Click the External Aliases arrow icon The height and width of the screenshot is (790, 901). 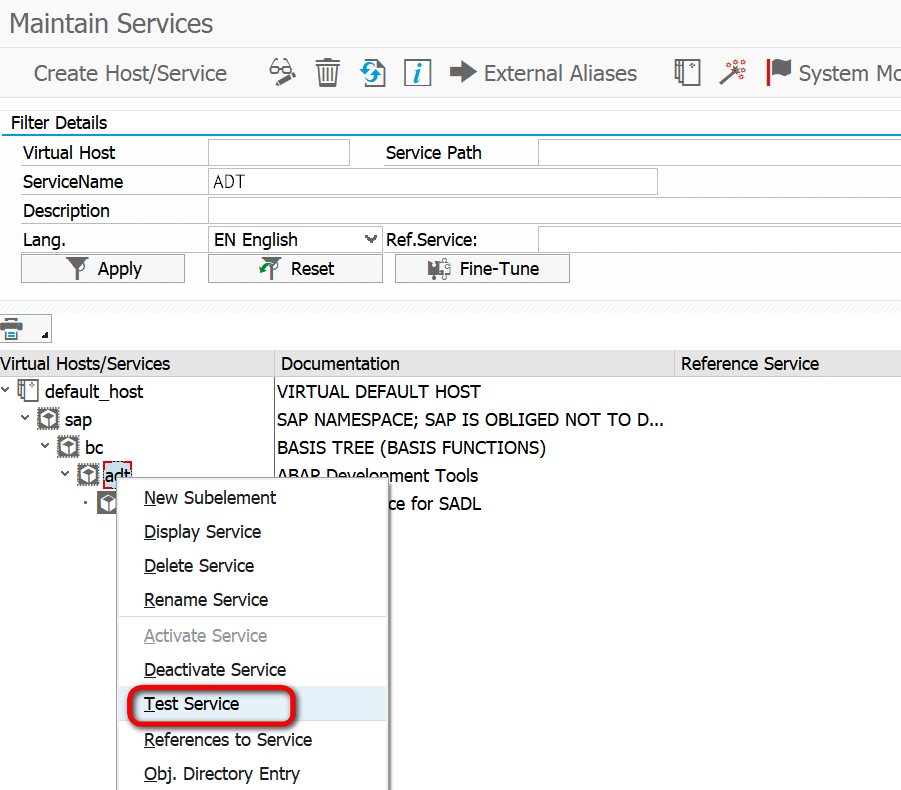(460, 72)
